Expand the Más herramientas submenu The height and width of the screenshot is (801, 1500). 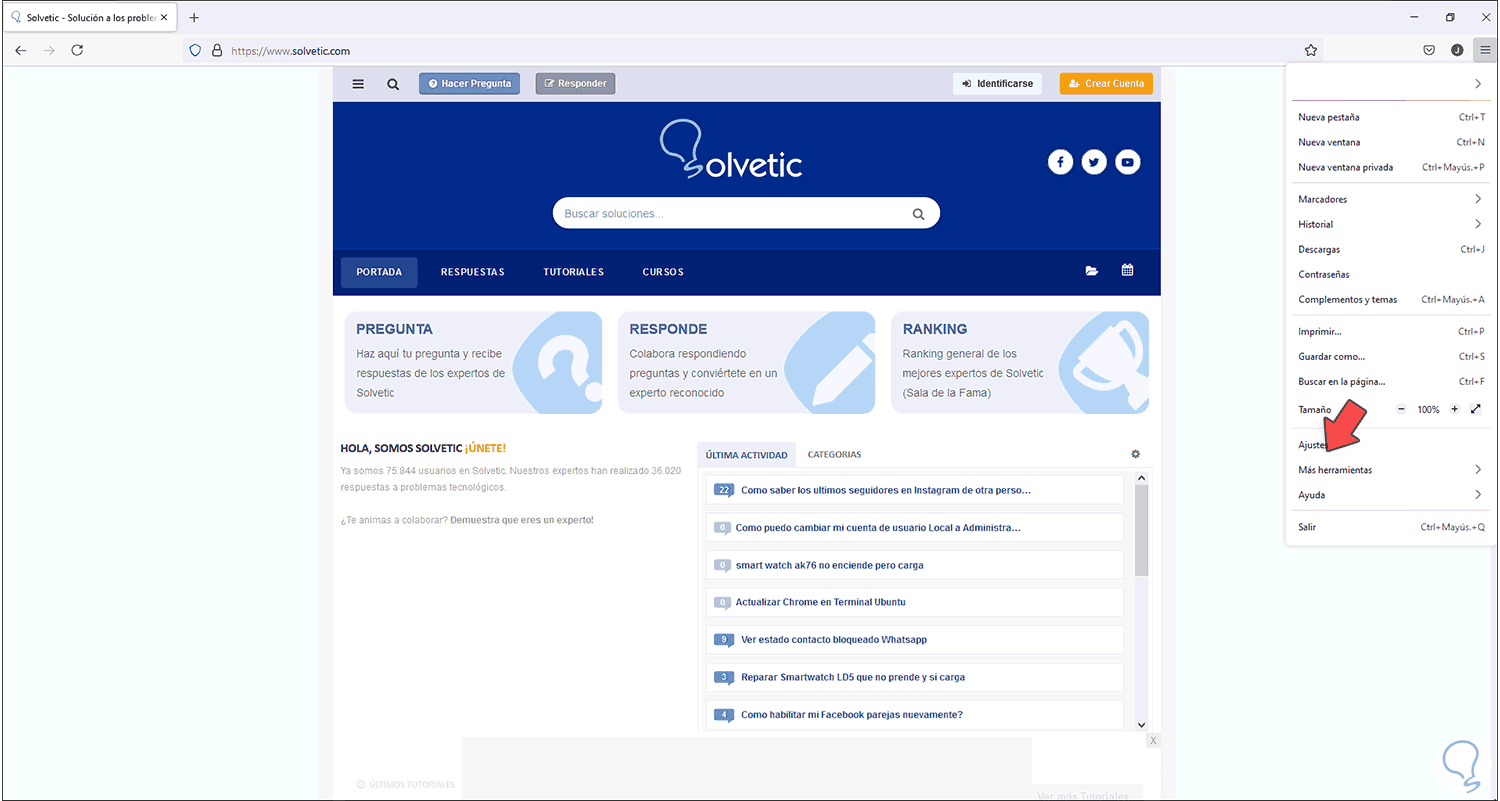click(1390, 470)
